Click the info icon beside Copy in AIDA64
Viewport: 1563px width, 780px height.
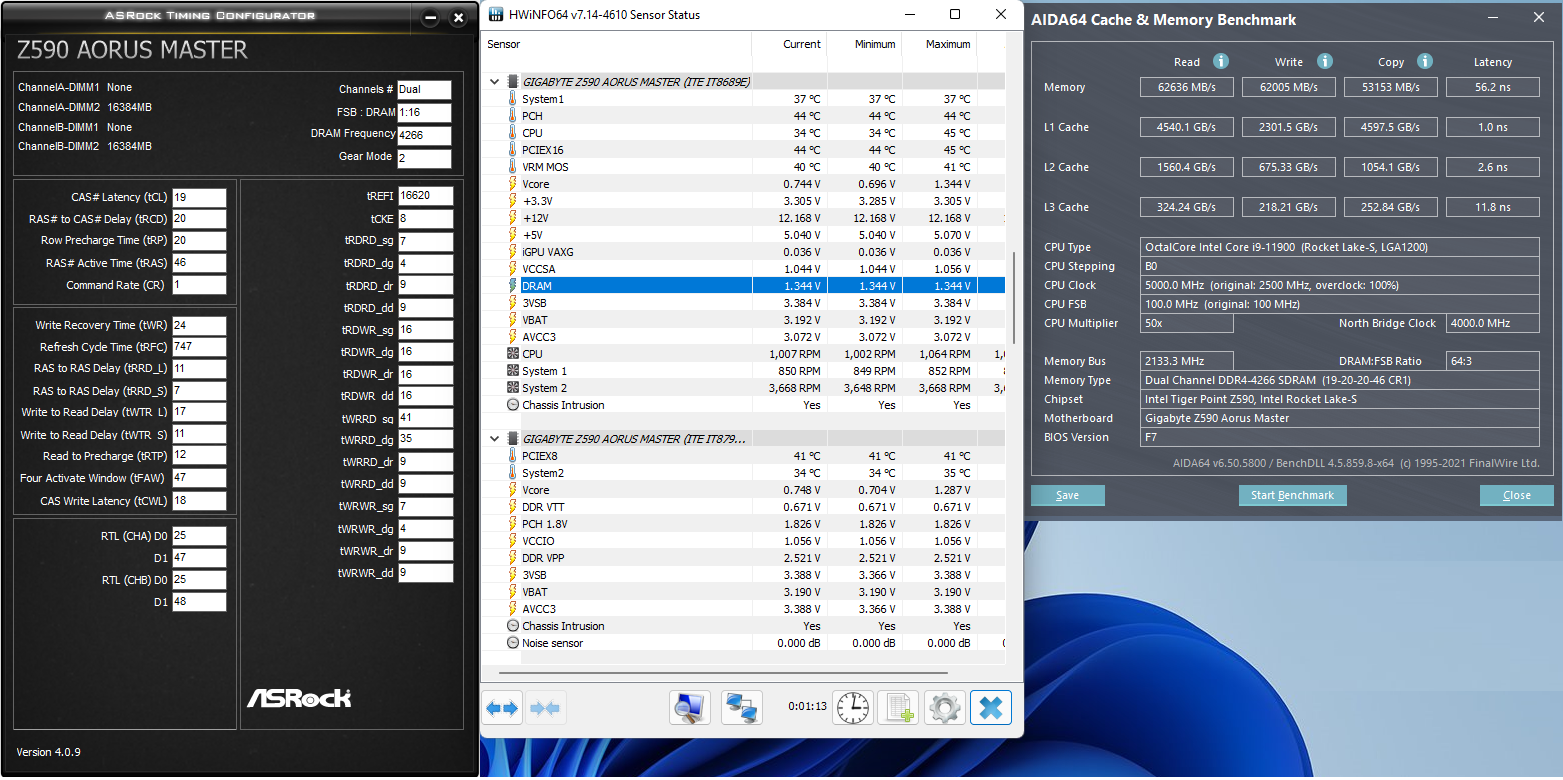1425,62
